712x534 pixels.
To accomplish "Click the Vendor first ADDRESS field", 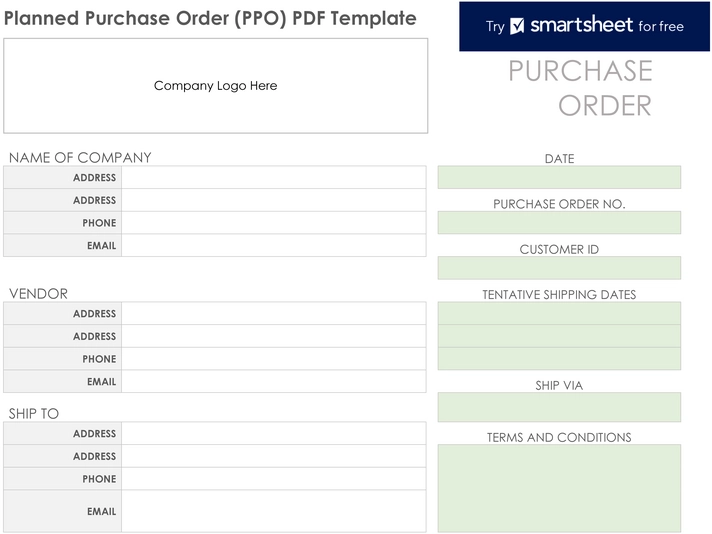I will coord(274,313).
